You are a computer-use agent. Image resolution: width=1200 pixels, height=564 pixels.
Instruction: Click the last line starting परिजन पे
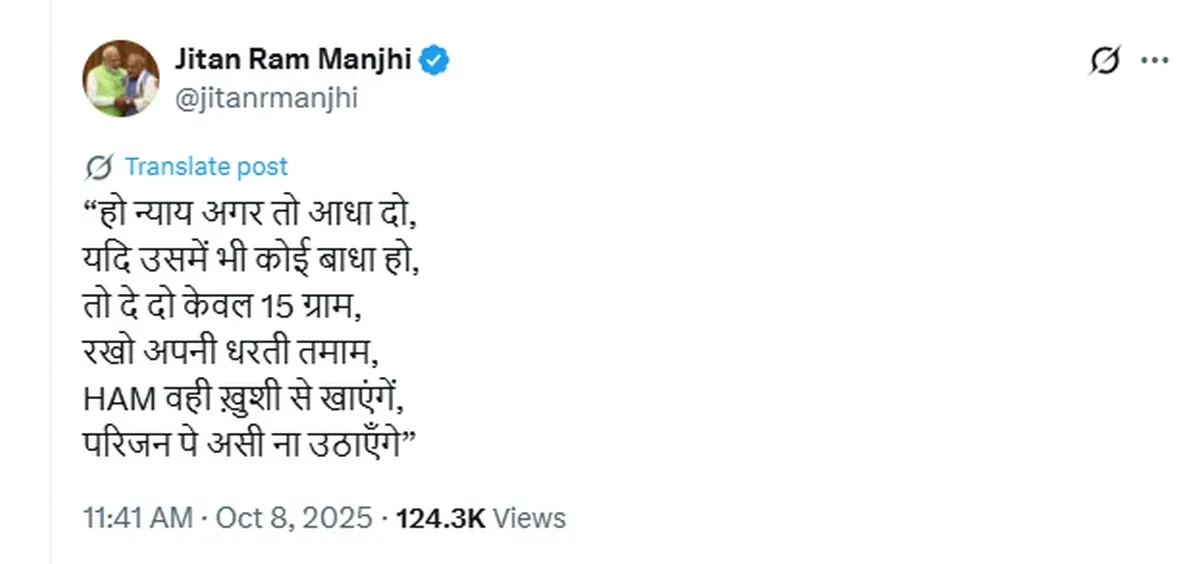tap(249, 446)
